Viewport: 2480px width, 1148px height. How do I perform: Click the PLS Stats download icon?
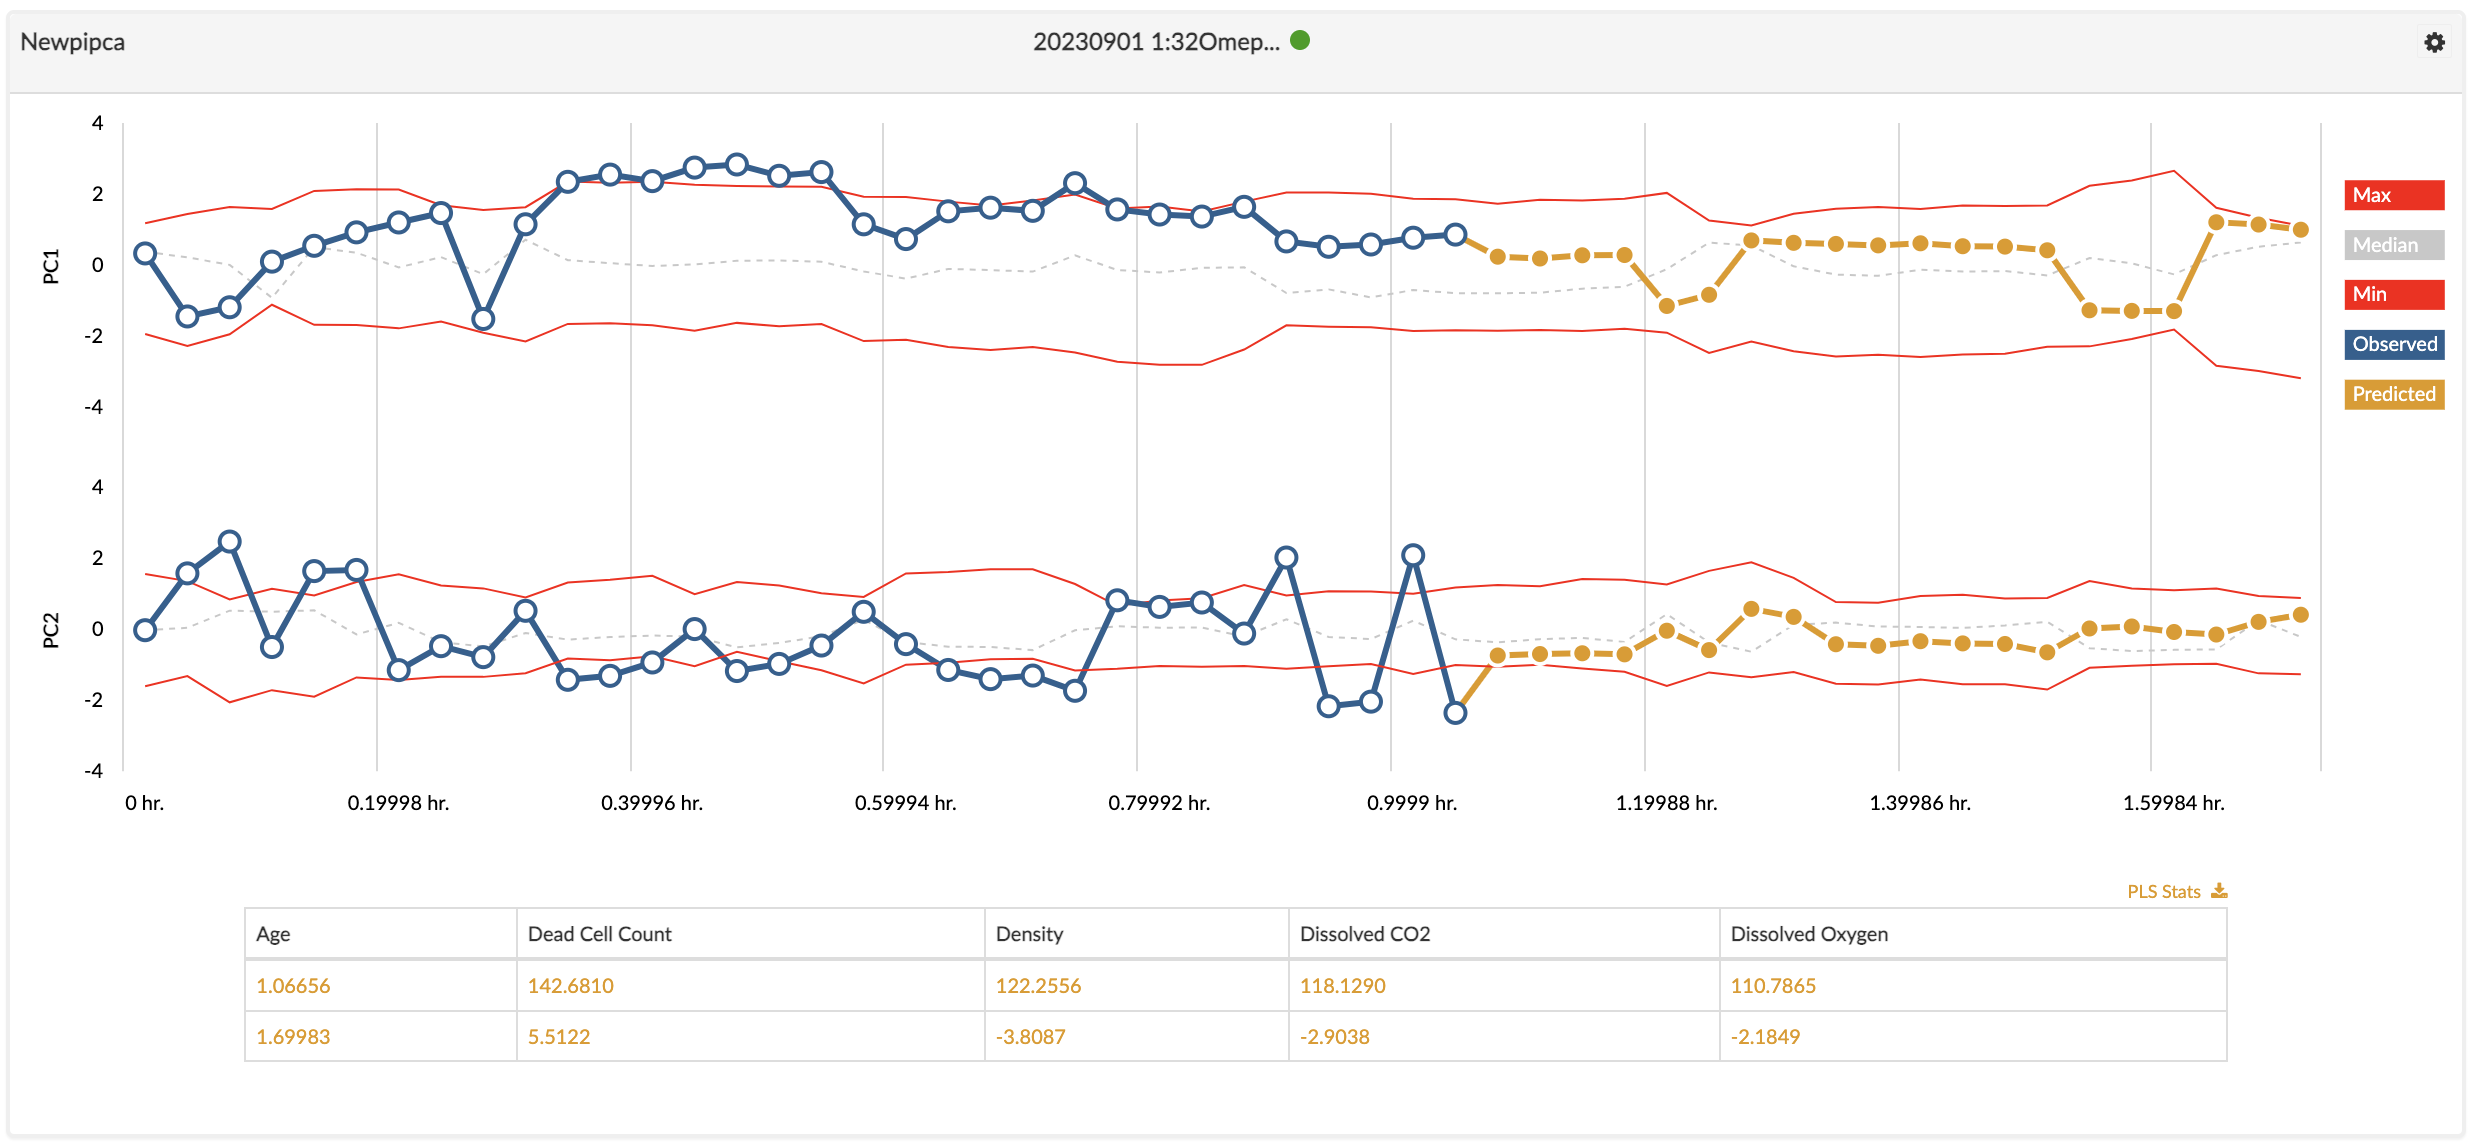click(2222, 890)
